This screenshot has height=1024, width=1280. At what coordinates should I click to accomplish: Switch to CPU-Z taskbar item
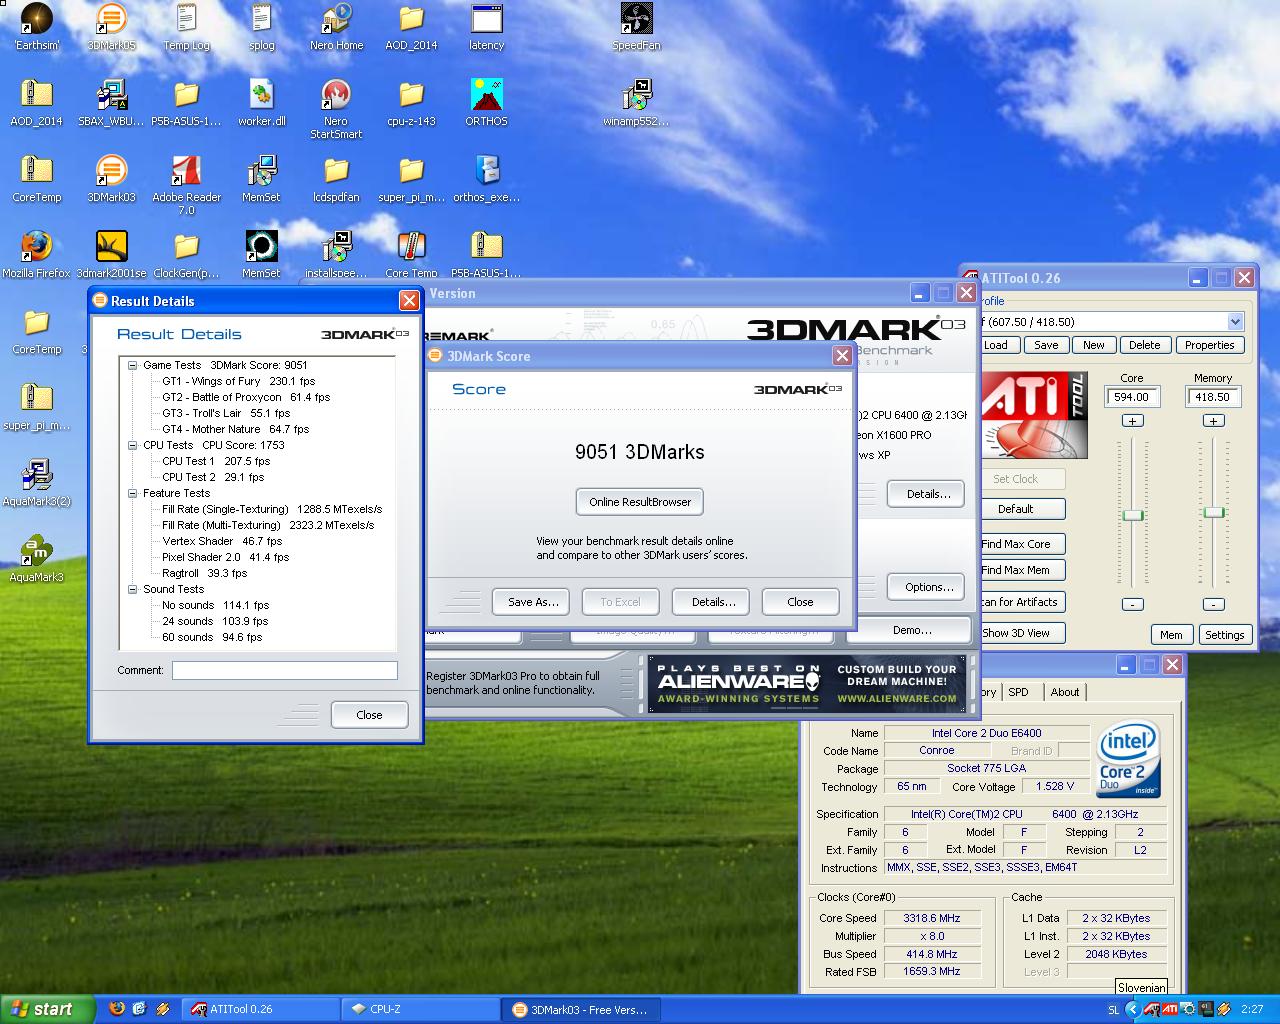click(x=421, y=1009)
